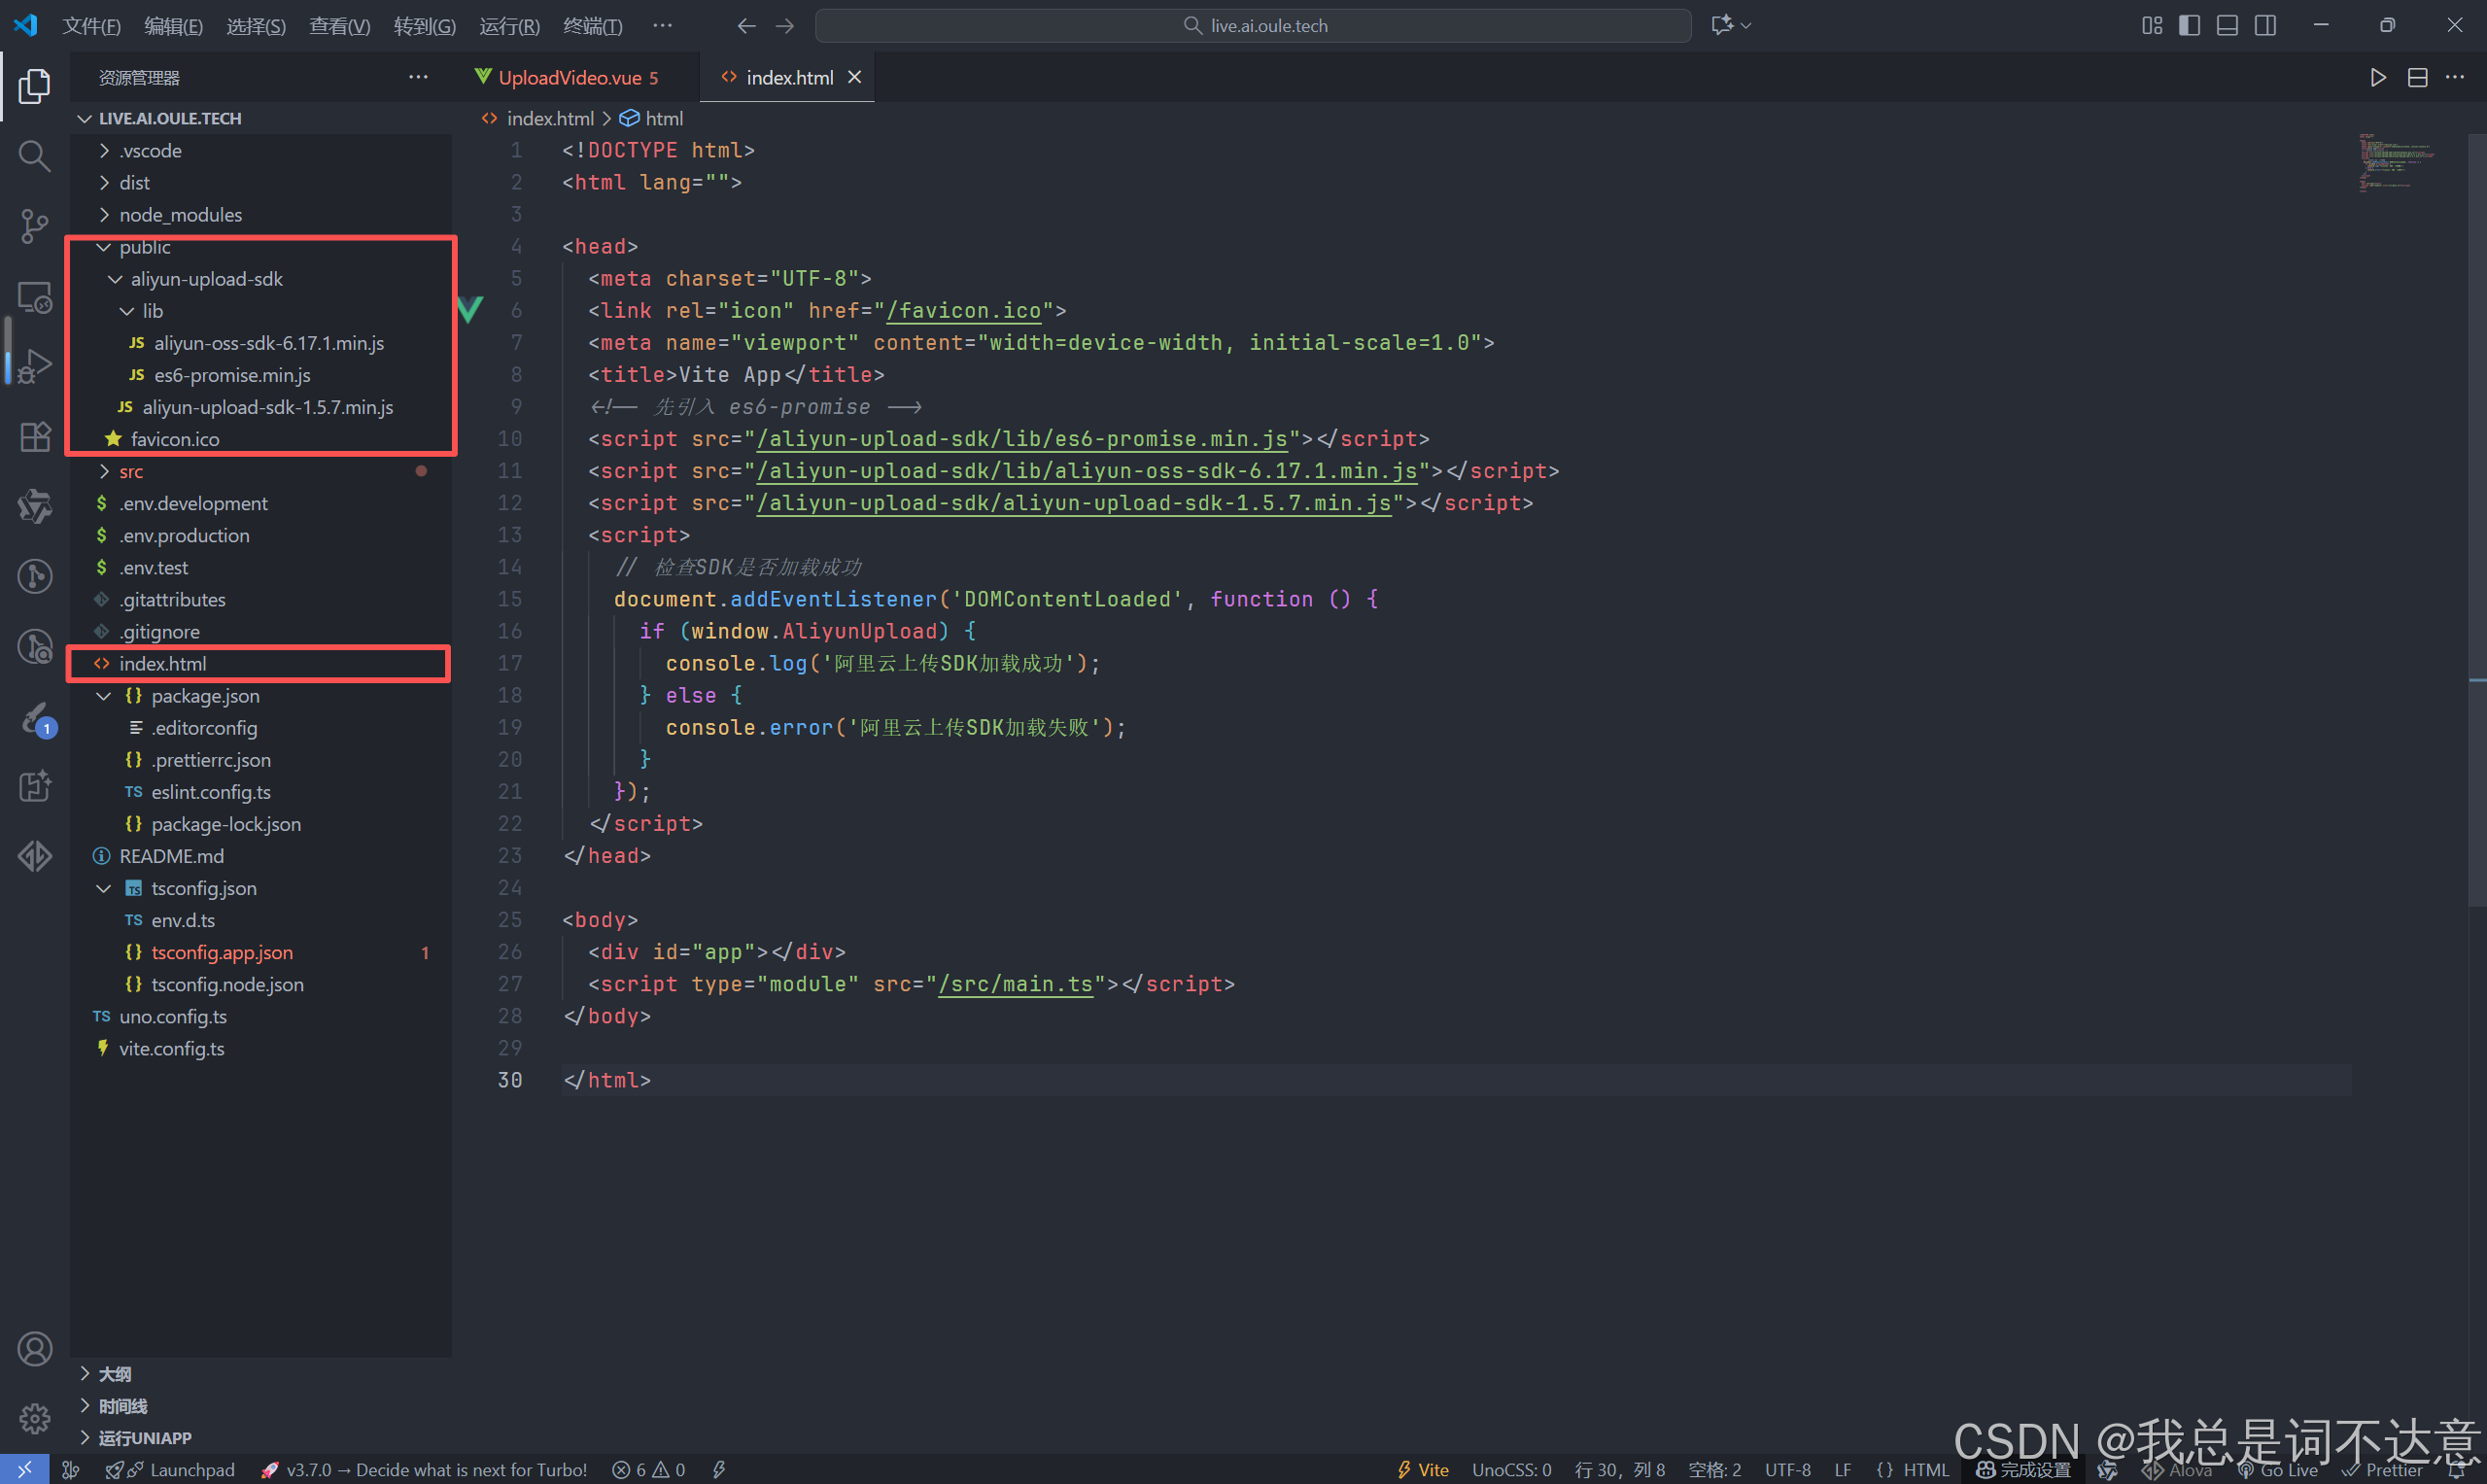Image resolution: width=2487 pixels, height=1484 pixels.
Task: Open the Search view in activity bar
Action: click(34, 156)
